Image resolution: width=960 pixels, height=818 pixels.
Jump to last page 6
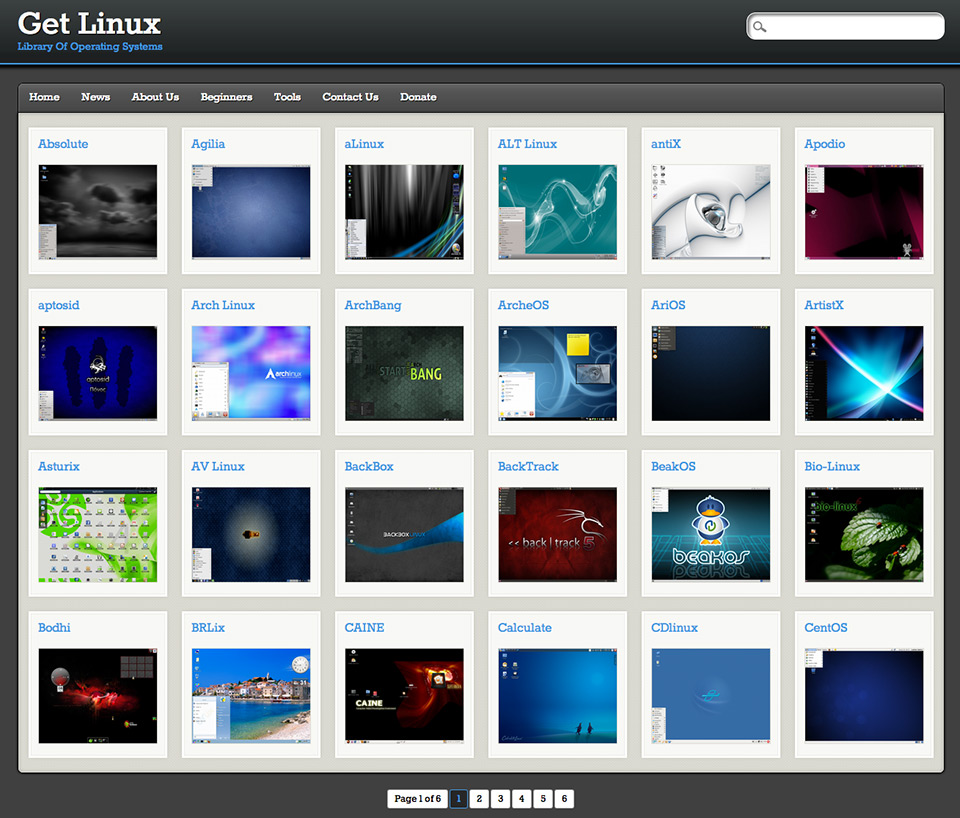[x=564, y=798]
